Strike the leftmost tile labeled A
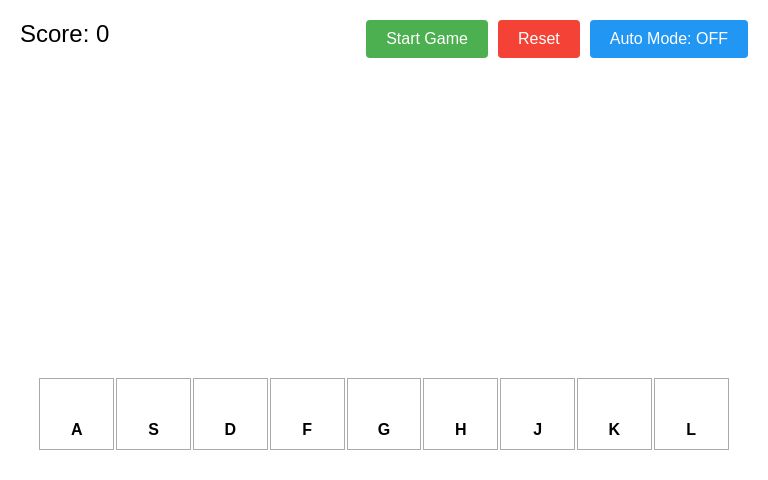This screenshot has width=768, height=480. click(x=76, y=414)
